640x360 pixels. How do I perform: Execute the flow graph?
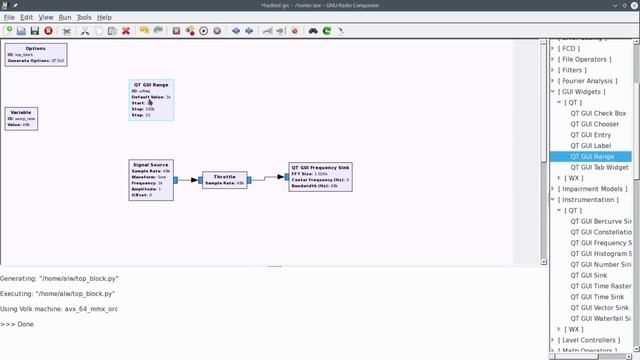pos(203,31)
